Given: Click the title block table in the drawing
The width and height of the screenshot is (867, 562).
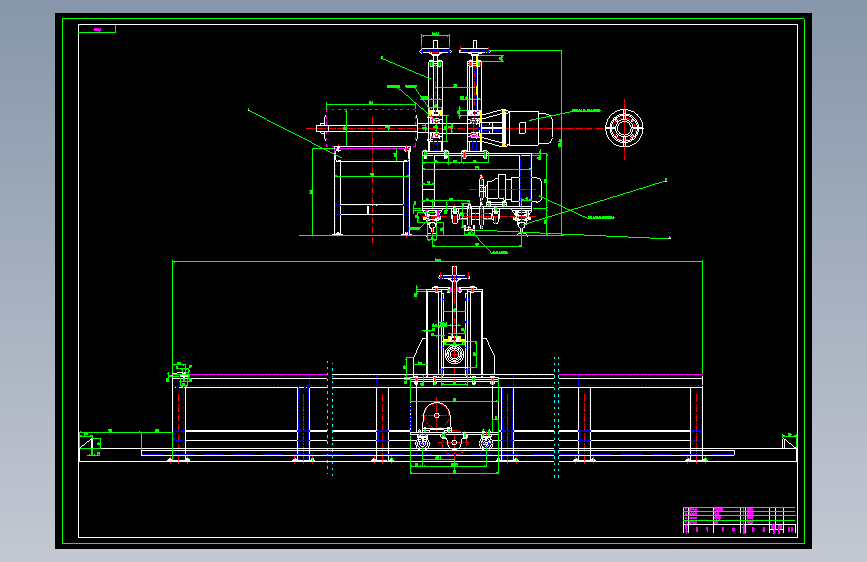Looking at the screenshot, I should 739,520.
